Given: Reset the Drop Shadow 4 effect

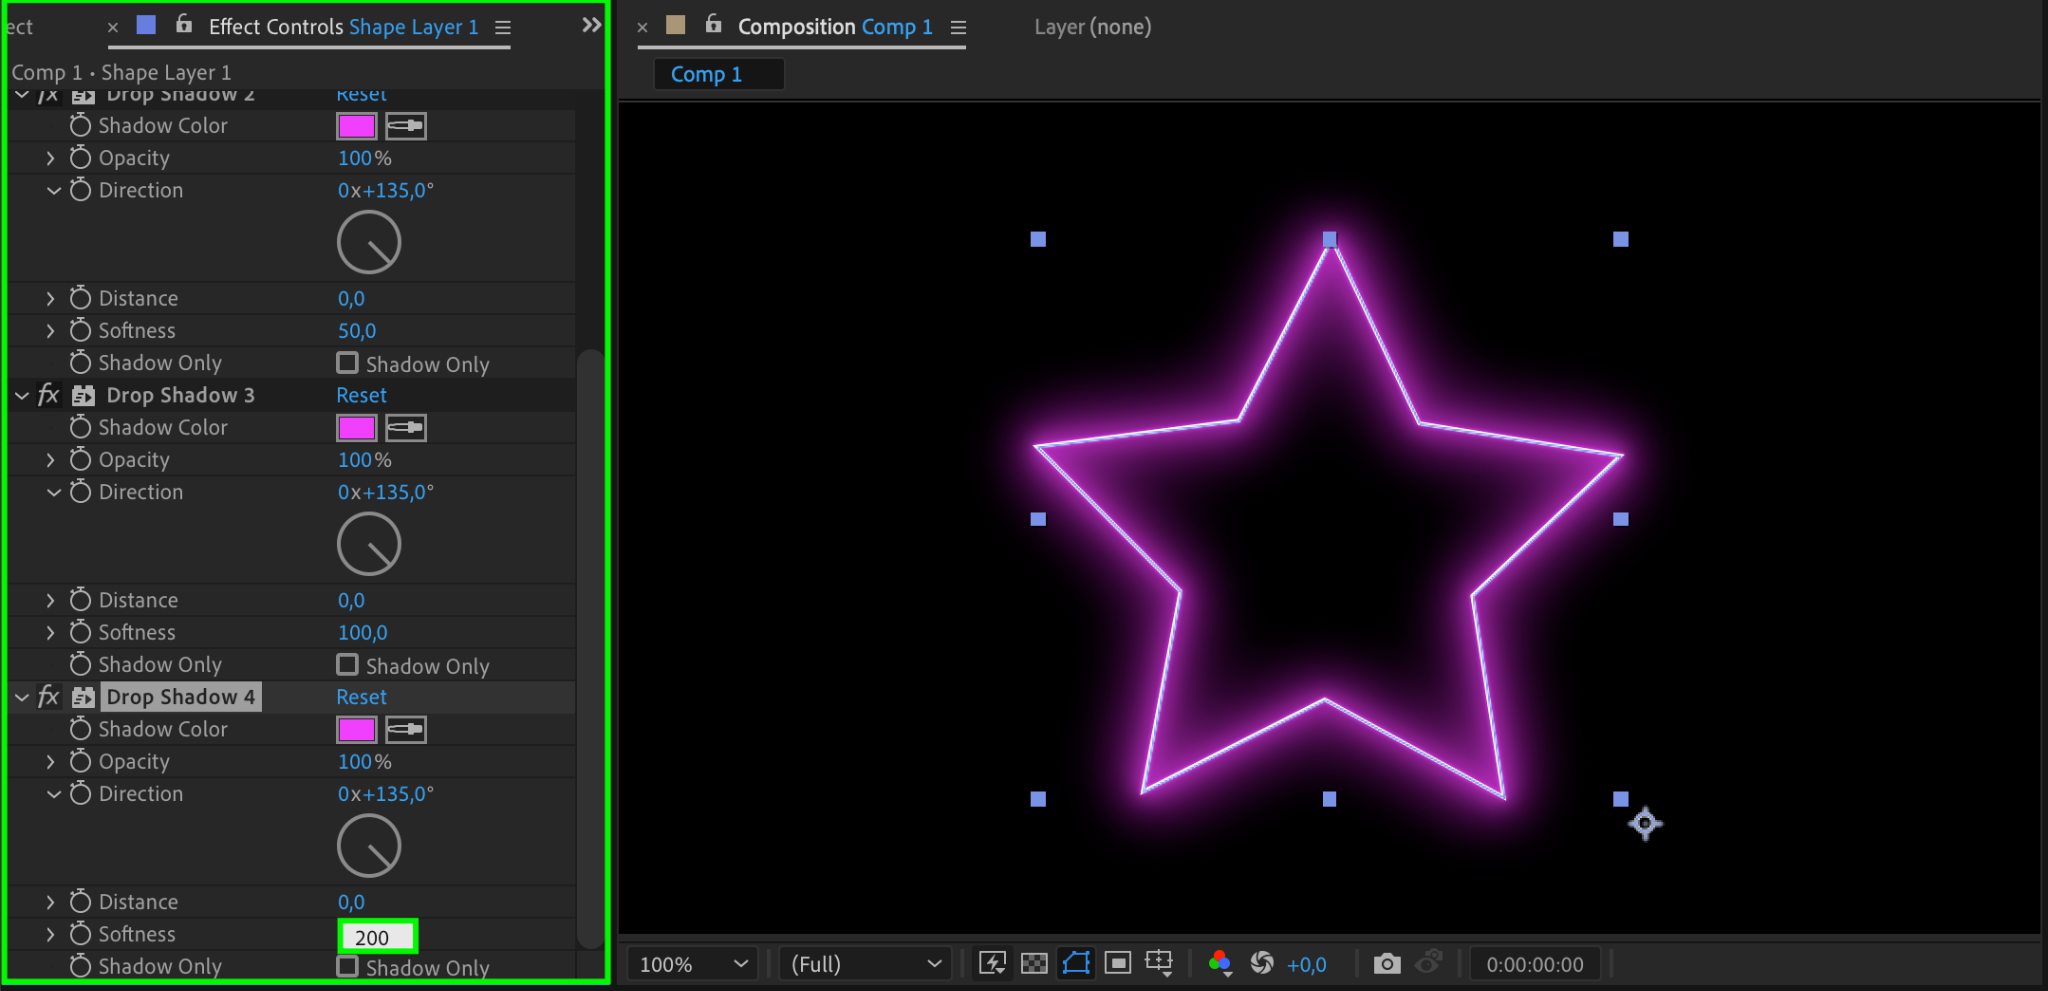Looking at the screenshot, I should [361, 697].
